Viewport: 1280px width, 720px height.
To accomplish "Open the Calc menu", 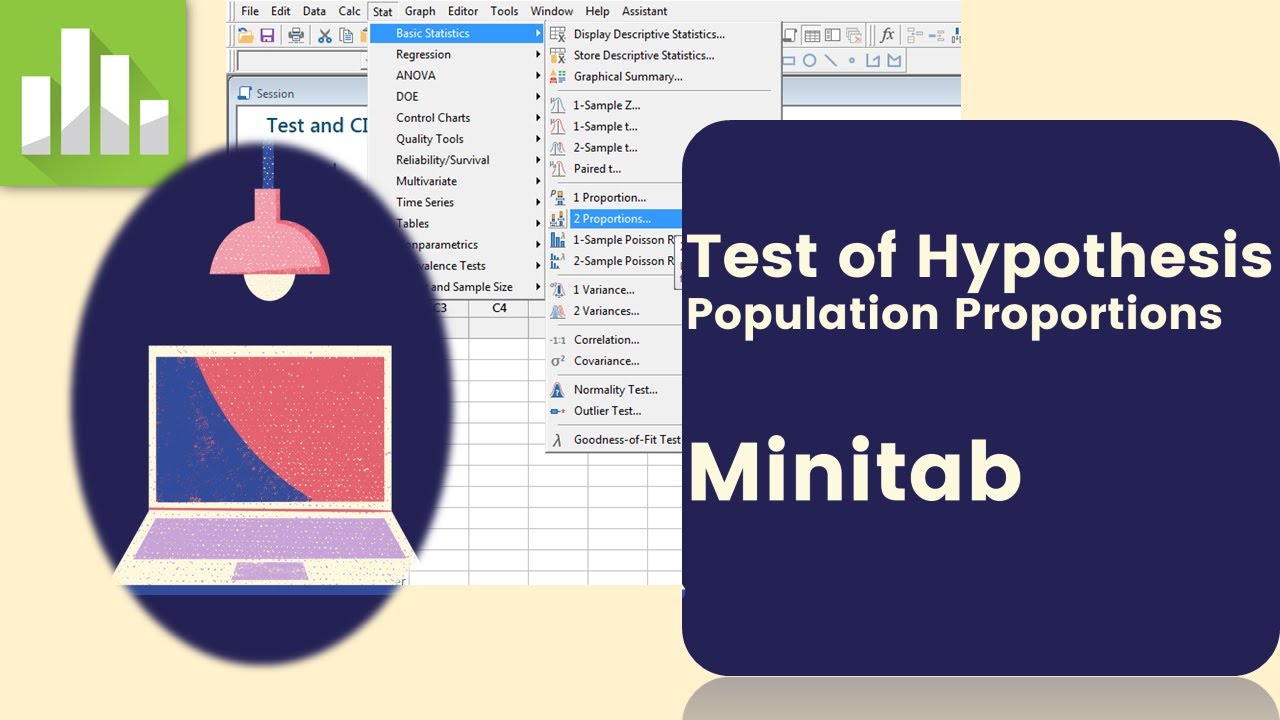I will (350, 11).
